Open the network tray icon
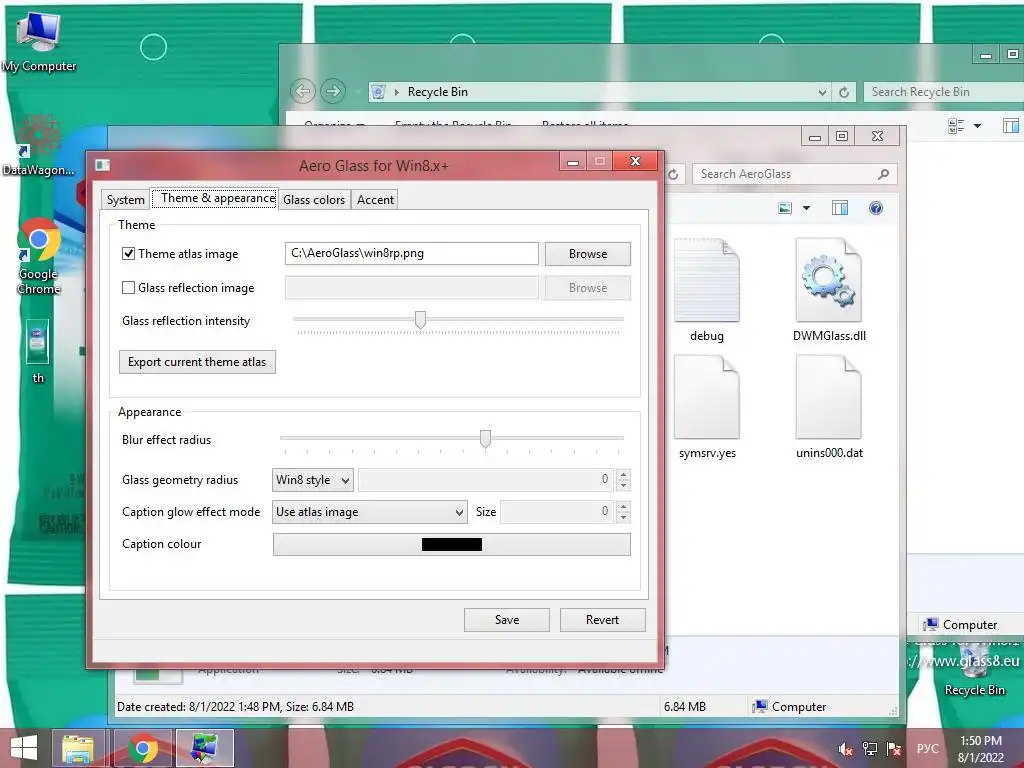This screenshot has height=768, width=1024. [870, 750]
